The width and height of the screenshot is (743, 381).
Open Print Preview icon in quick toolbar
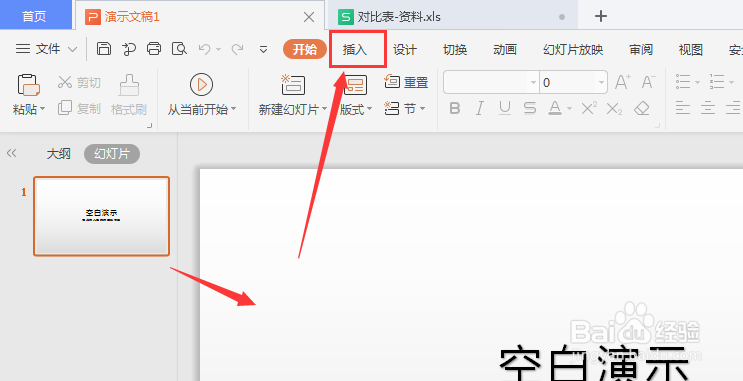(x=179, y=49)
